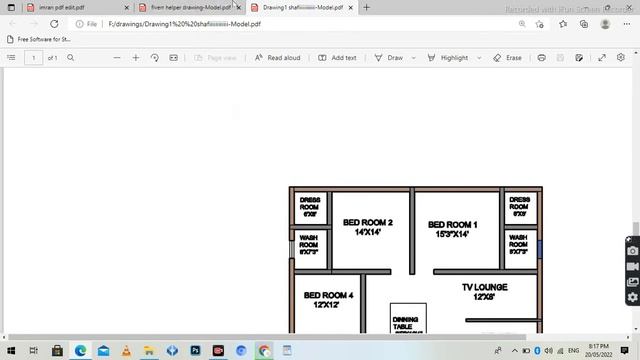Click the screenshot camera icon in recorder panel
The image size is (640, 360).
pyautogui.click(x=632, y=251)
